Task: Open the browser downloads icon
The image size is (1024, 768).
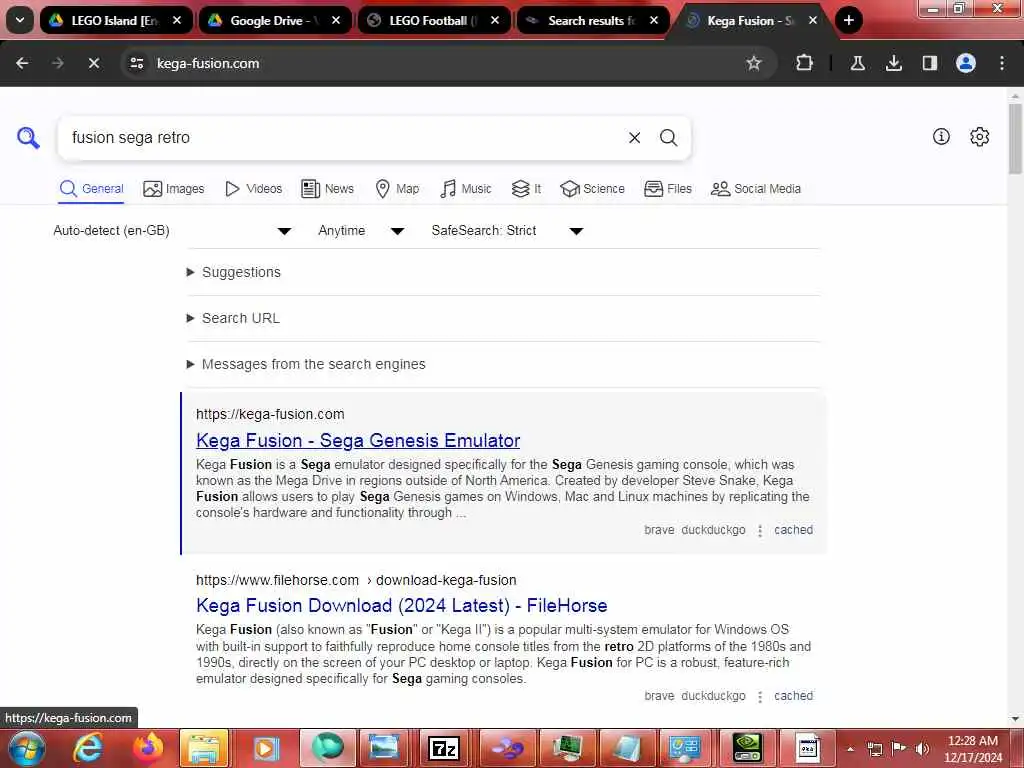Action: (893, 63)
